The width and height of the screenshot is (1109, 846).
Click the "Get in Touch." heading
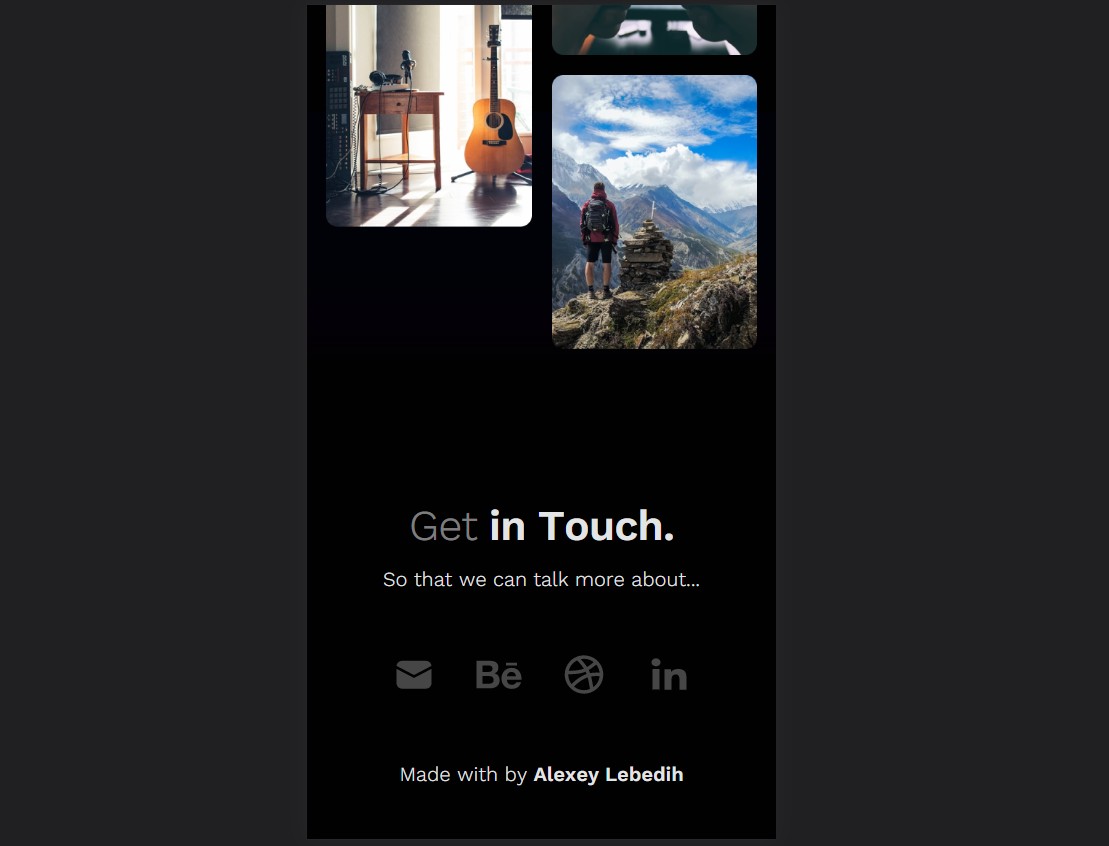point(542,527)
